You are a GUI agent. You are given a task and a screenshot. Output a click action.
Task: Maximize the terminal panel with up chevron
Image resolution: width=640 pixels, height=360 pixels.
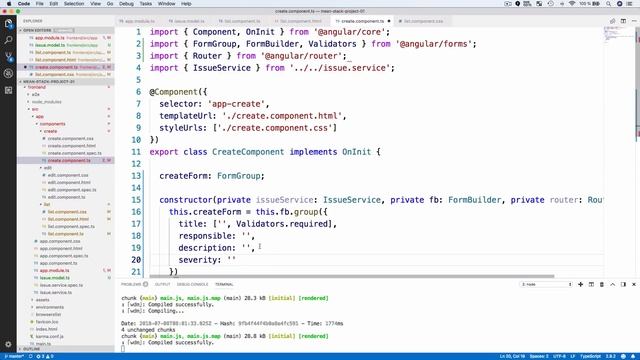coord(612,284)
